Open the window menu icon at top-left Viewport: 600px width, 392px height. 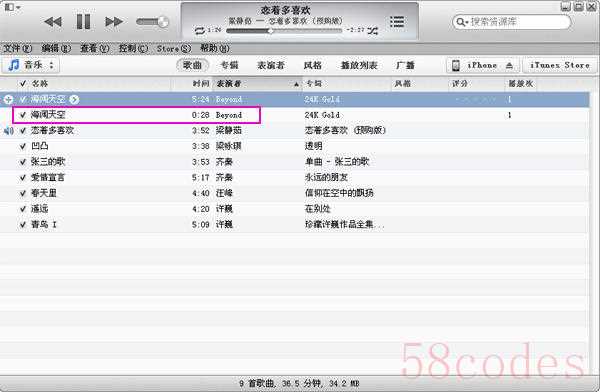coord(12,7)
